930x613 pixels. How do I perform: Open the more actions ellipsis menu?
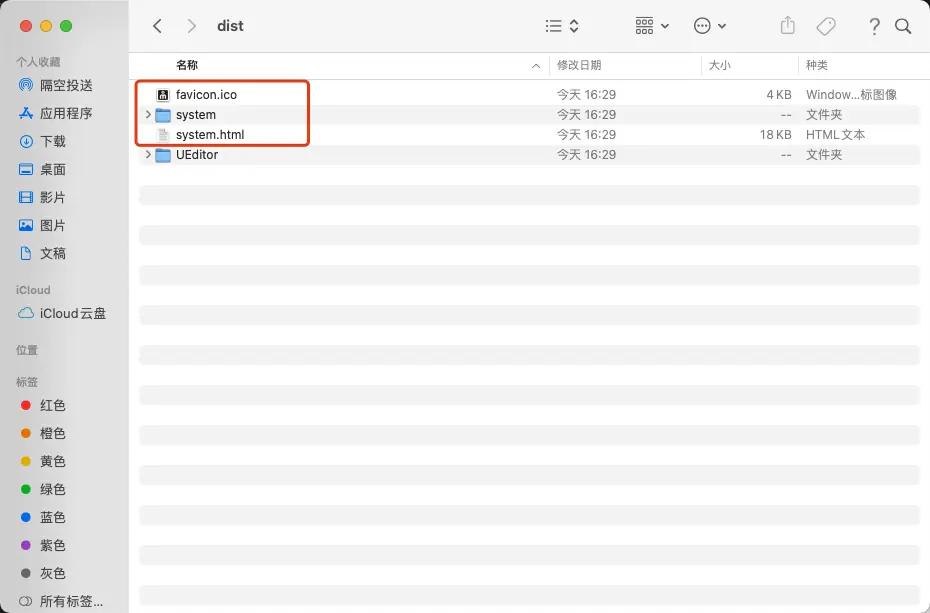[709, 26]
